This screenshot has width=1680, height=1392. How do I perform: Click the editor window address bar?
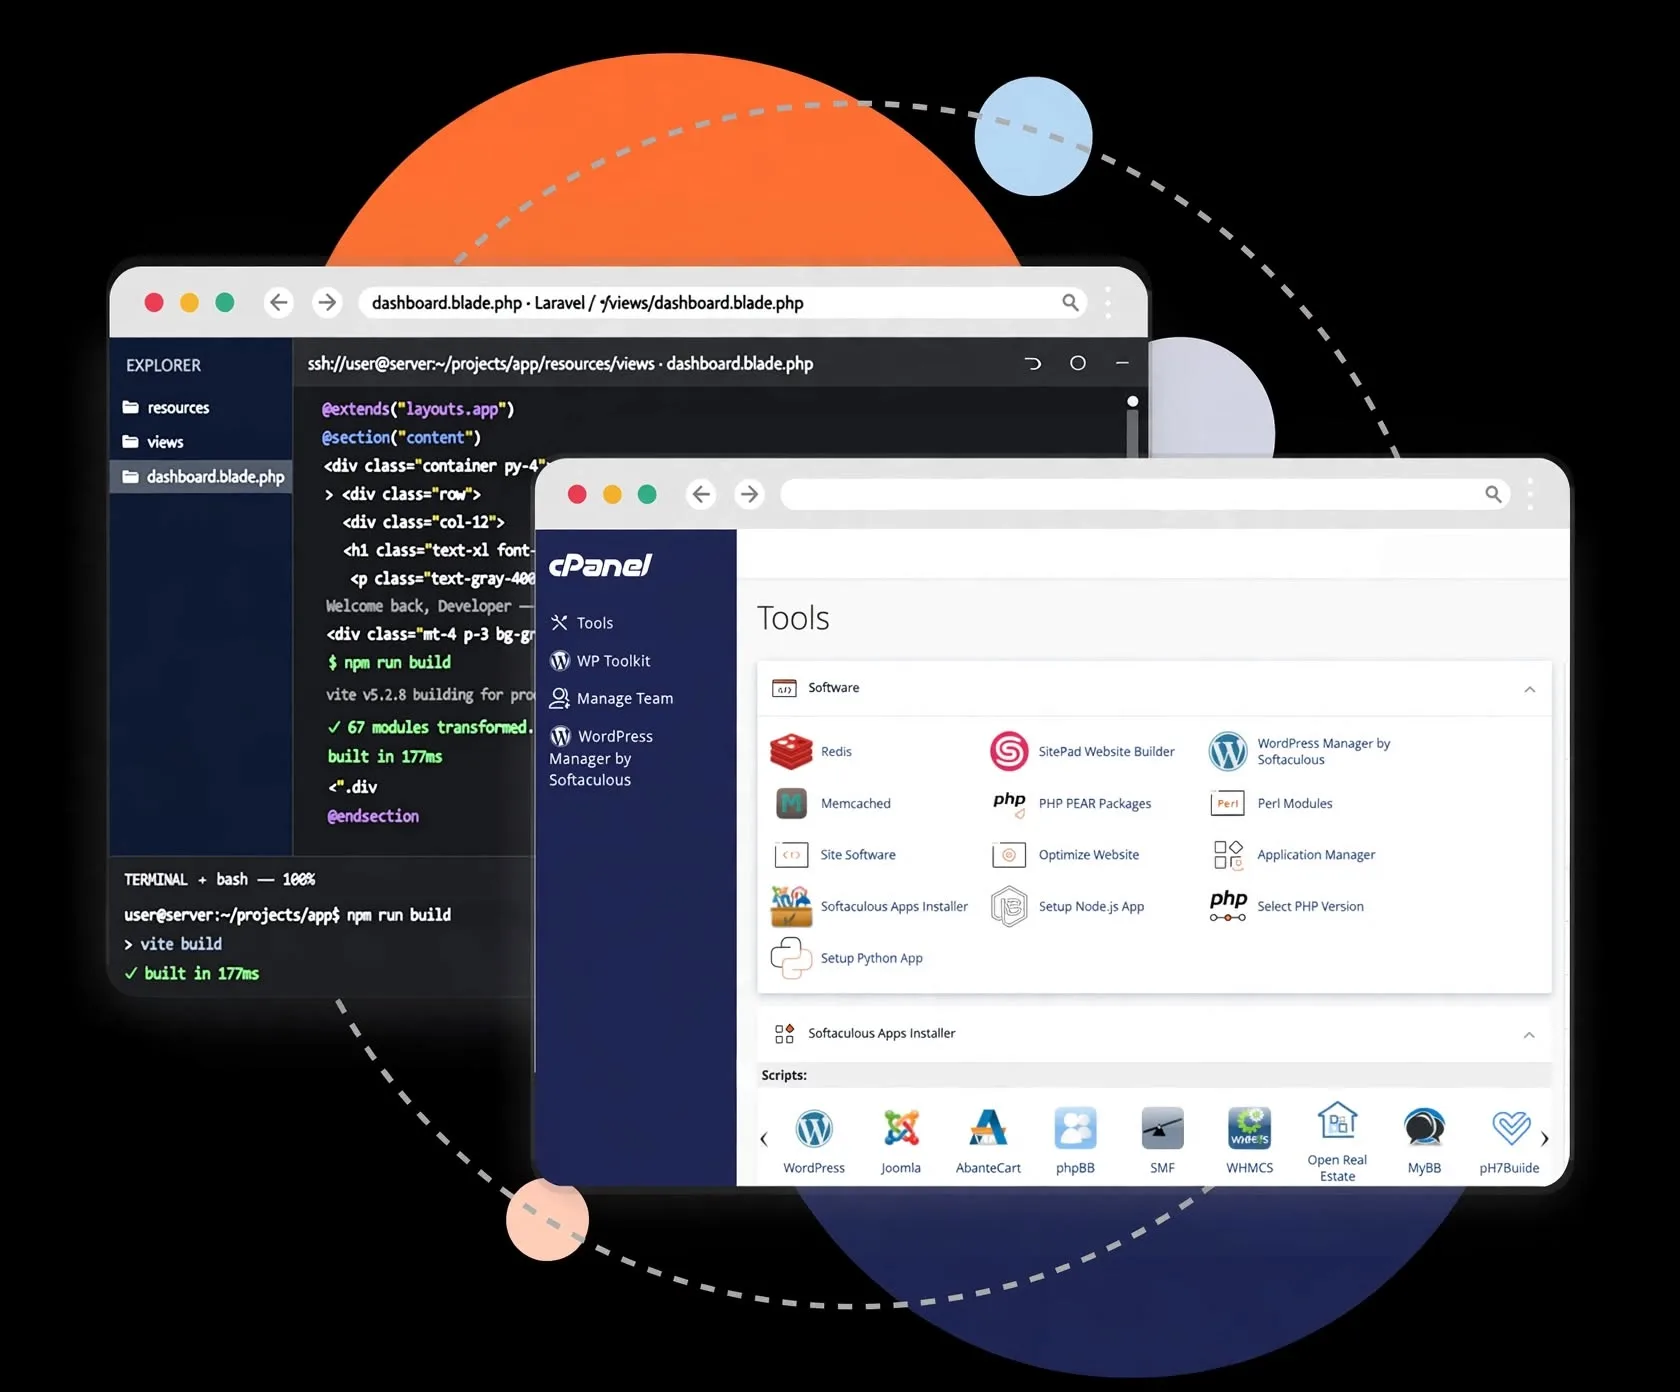(722, 302)
